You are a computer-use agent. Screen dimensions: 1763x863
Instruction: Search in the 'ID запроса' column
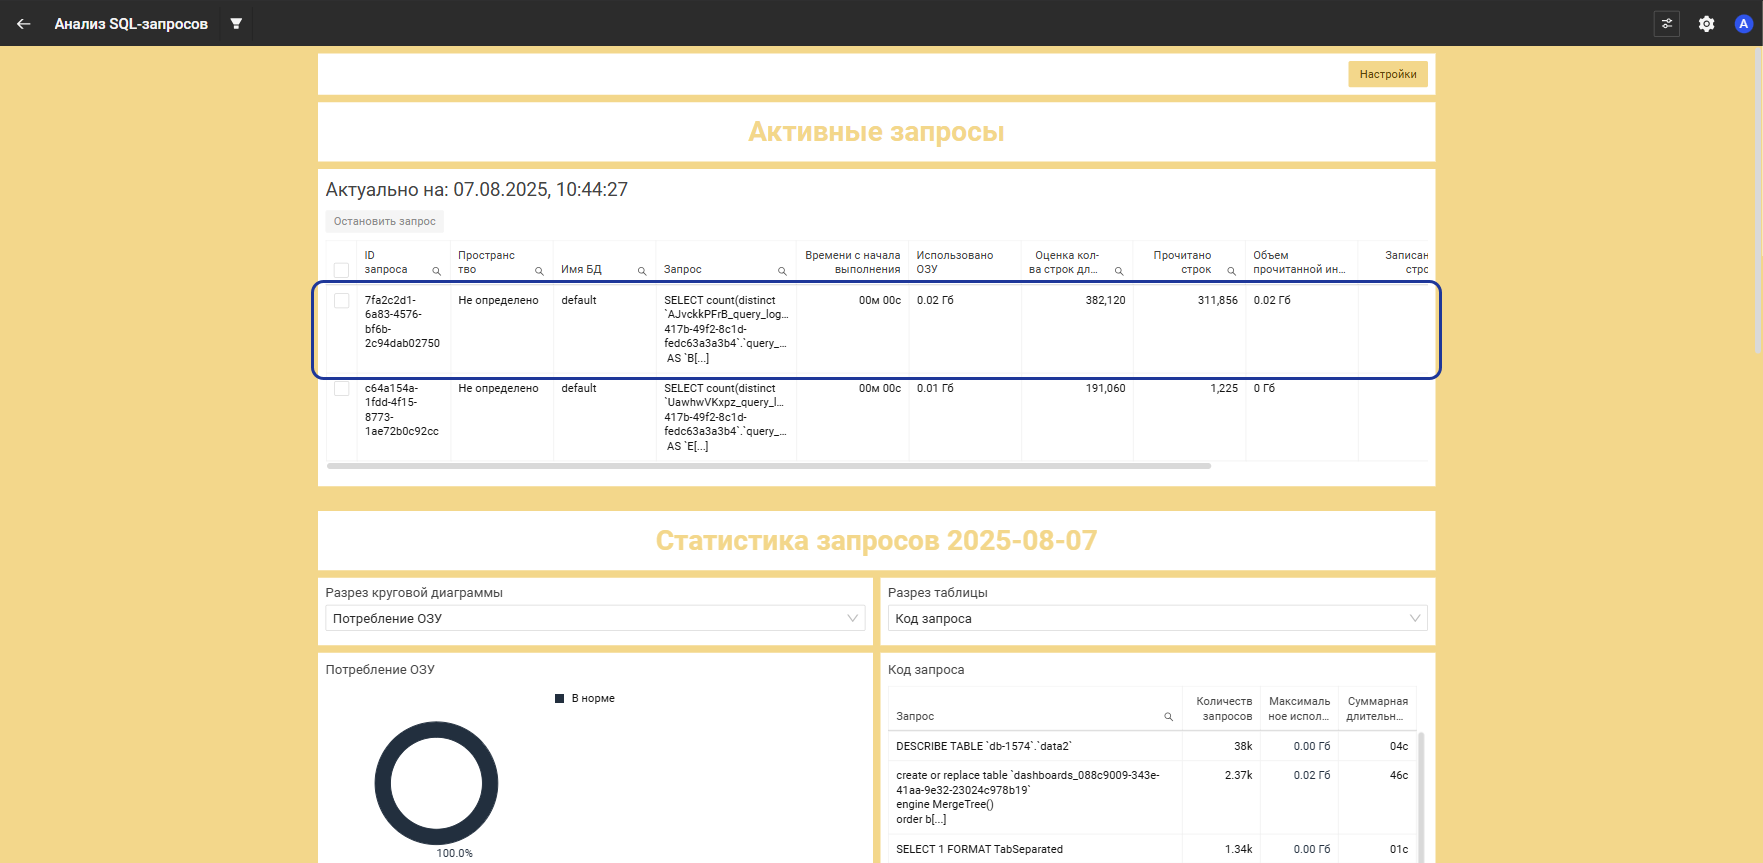436,271
